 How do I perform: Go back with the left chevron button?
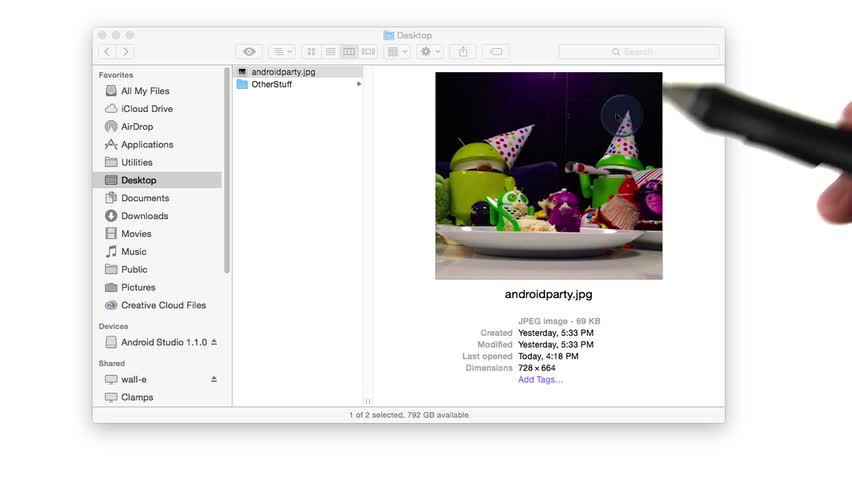pyautogui.click(x=107, y=52)
